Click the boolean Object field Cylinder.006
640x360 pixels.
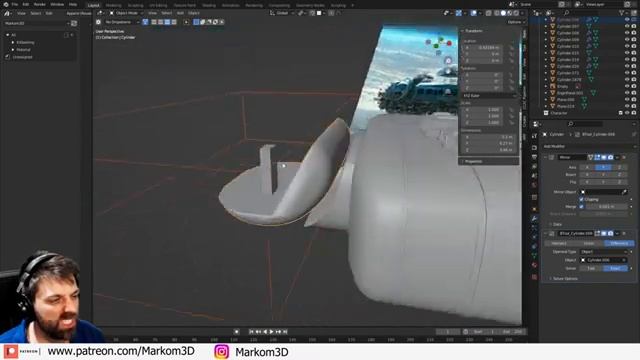tap(604, 260)
